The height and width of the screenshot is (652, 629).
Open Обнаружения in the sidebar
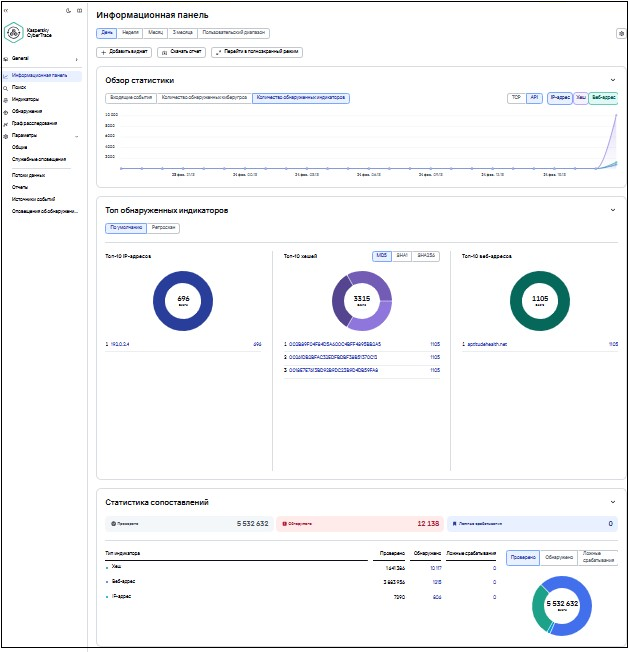(27, 112)
